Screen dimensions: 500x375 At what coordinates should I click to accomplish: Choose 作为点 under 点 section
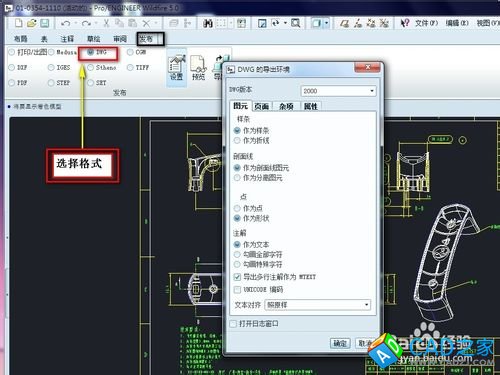pyautogui.click(x=248, y=209)
